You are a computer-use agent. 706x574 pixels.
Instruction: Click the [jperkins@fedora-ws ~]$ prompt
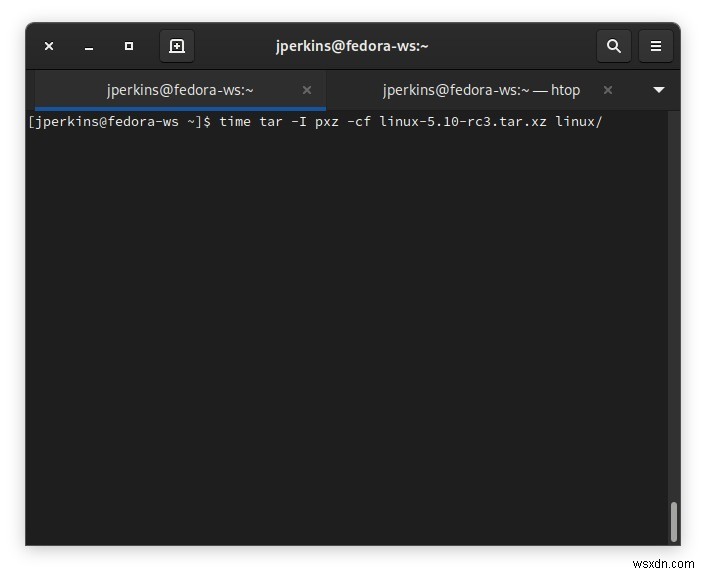pos(119,122)
